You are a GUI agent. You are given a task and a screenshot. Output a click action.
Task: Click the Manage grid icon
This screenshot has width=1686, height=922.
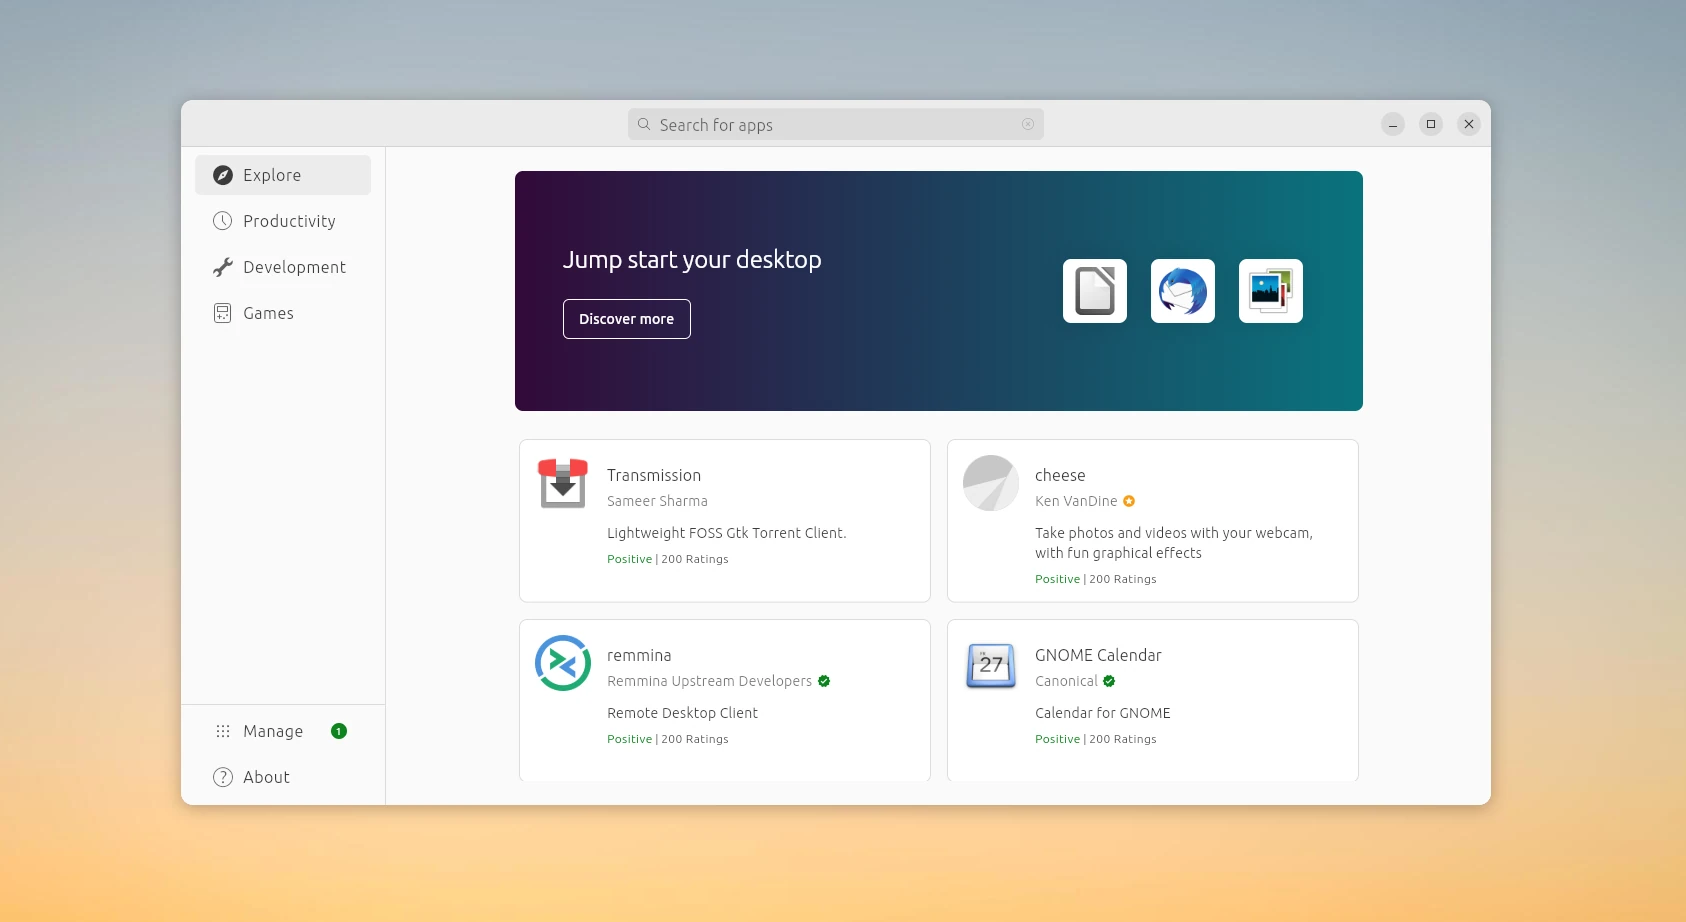[x=223, y=731]
